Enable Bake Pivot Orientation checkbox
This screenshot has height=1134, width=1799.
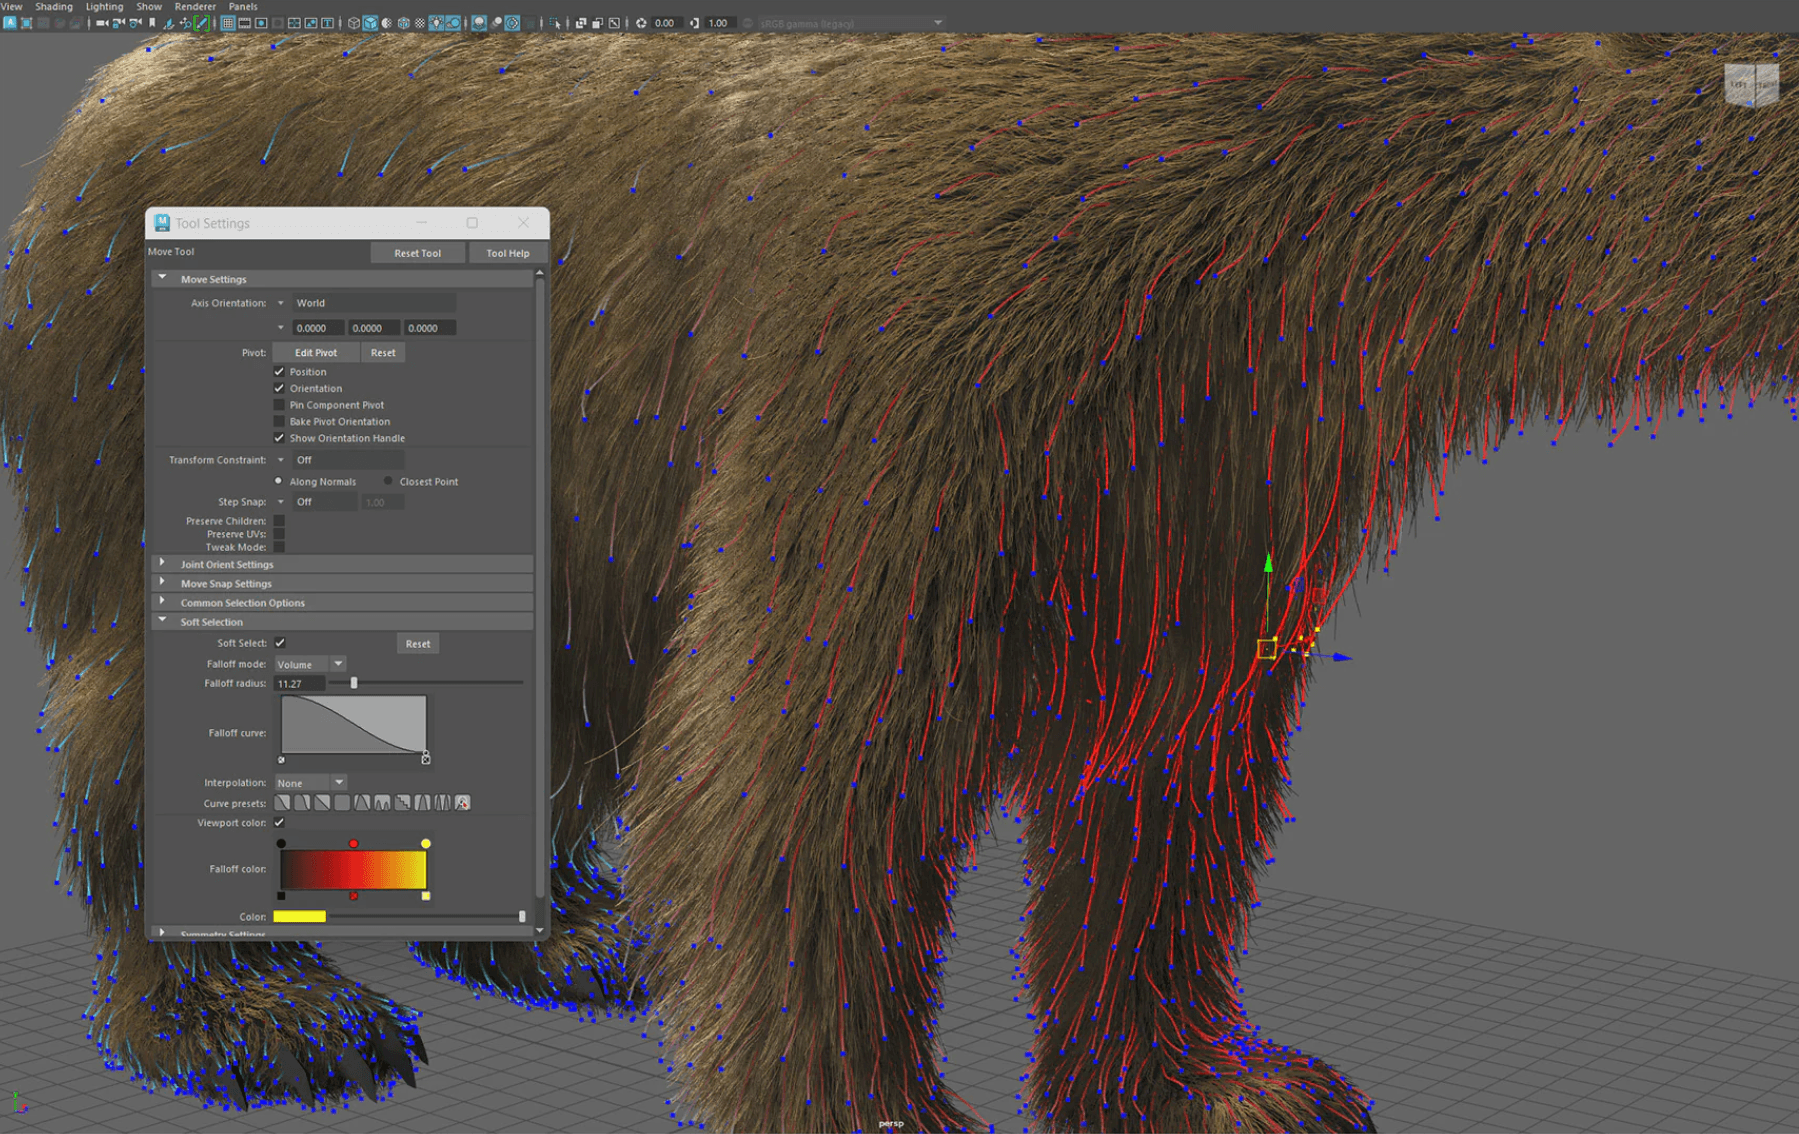click(279, 421)
